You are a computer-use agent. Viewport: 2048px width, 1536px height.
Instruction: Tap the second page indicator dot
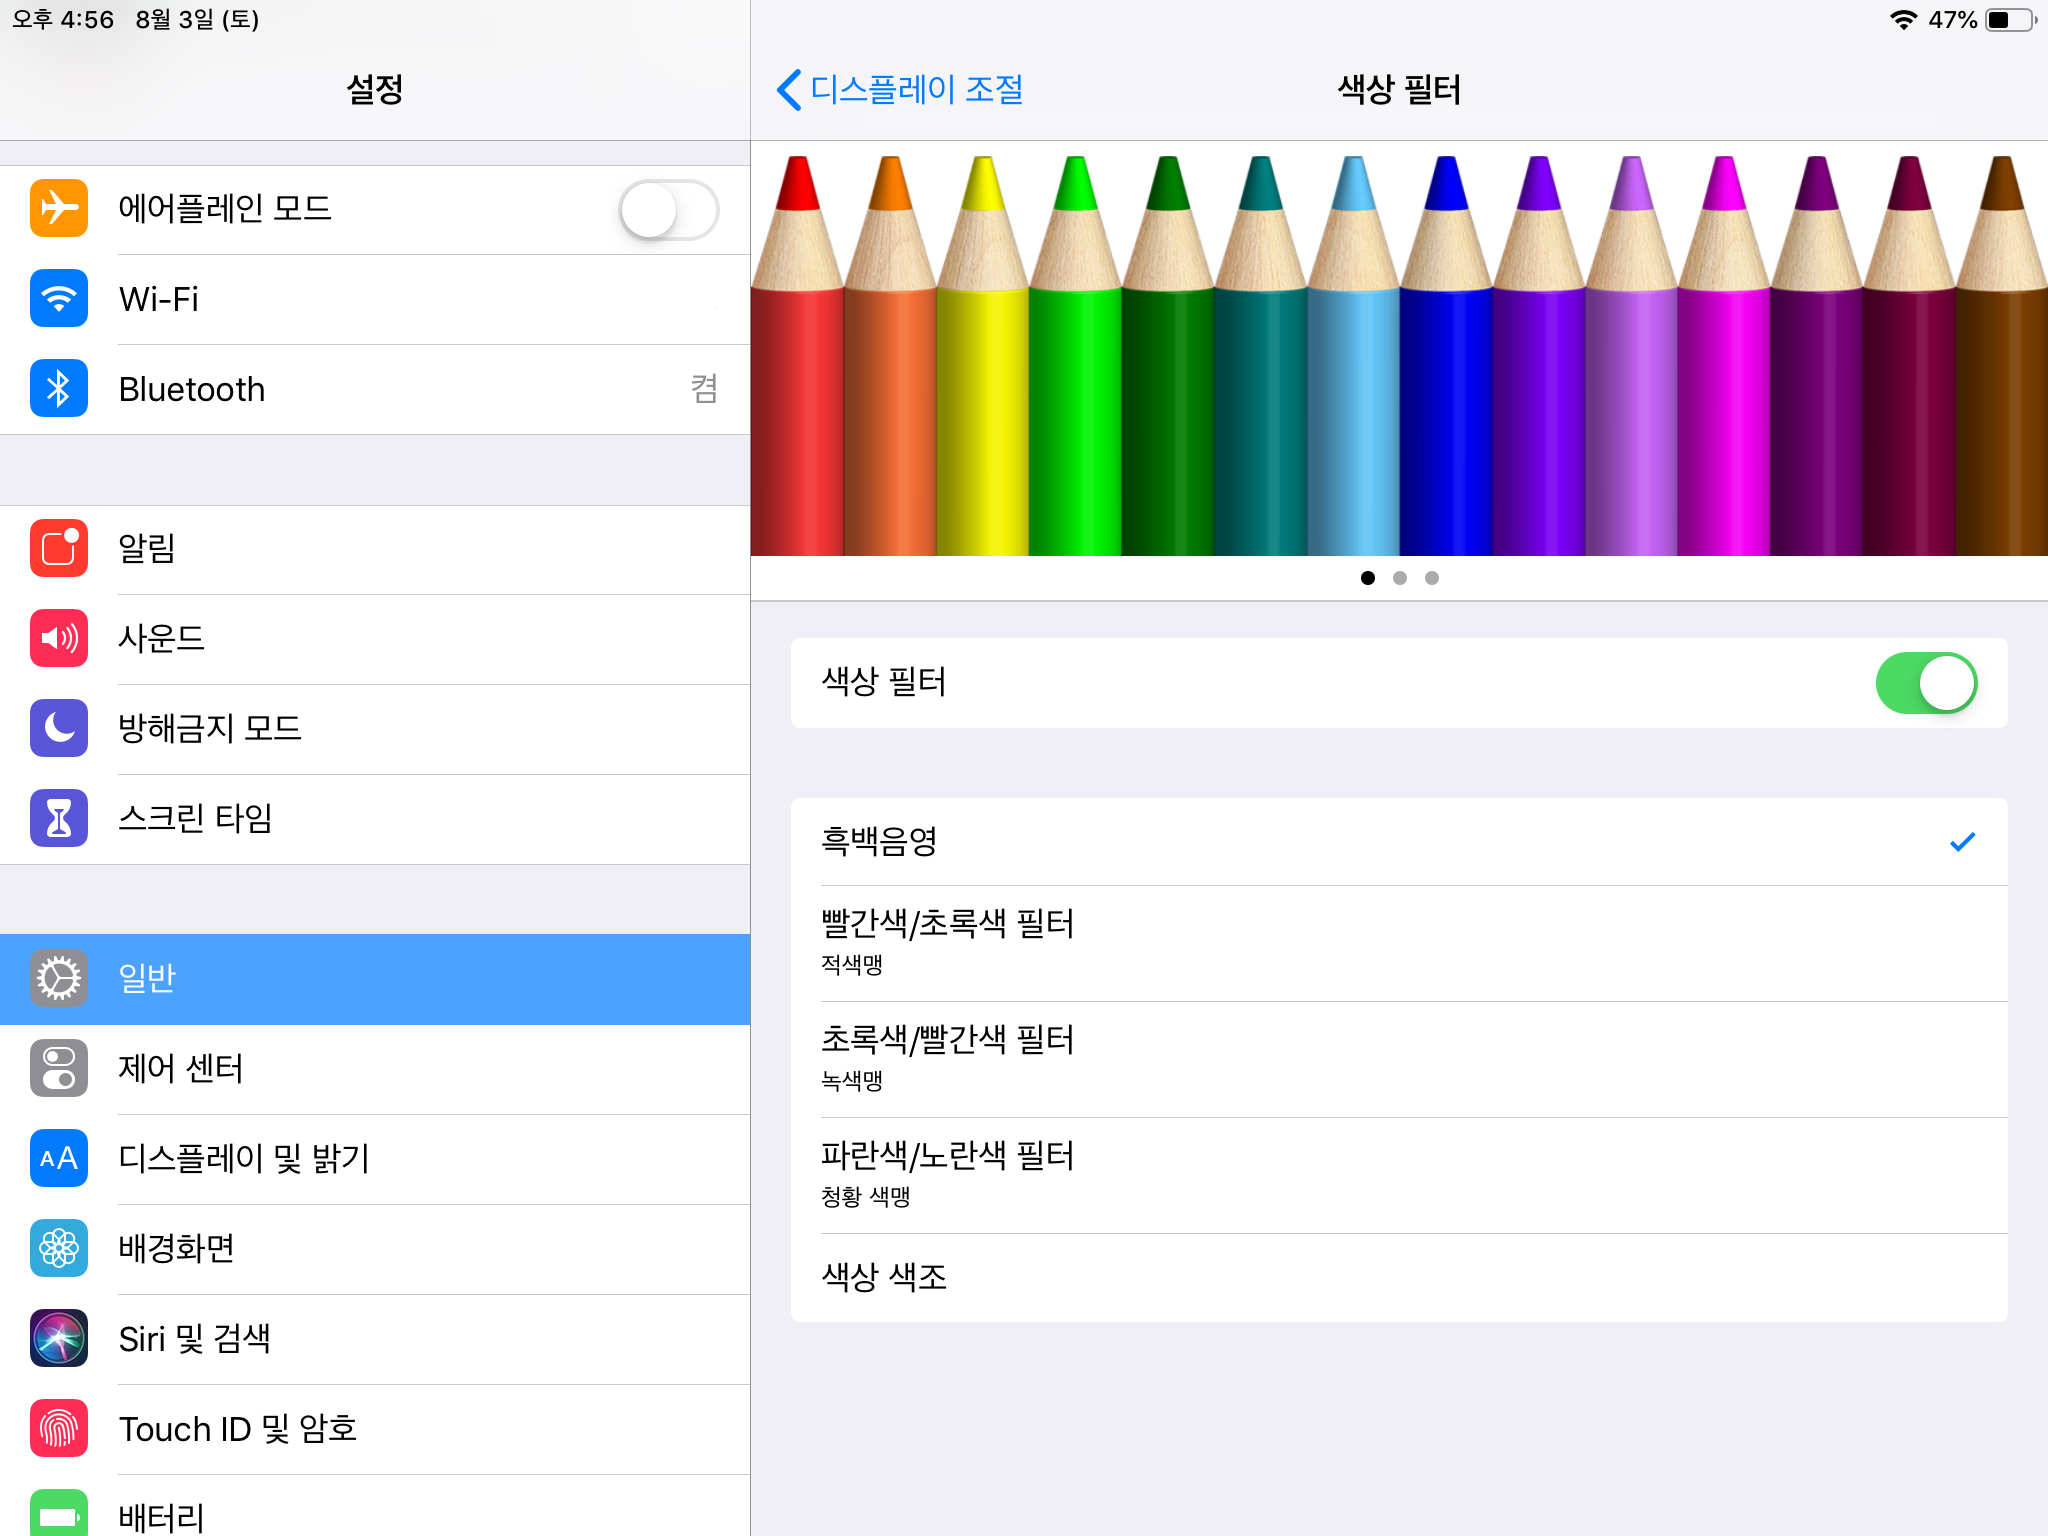pos(1399,578)
